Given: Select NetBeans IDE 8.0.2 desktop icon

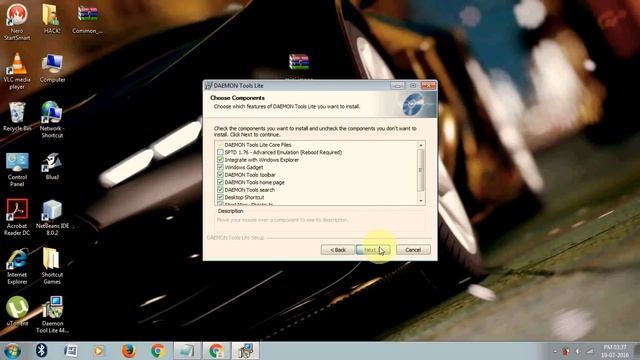Looking at the screenshot, I should 52,217.
